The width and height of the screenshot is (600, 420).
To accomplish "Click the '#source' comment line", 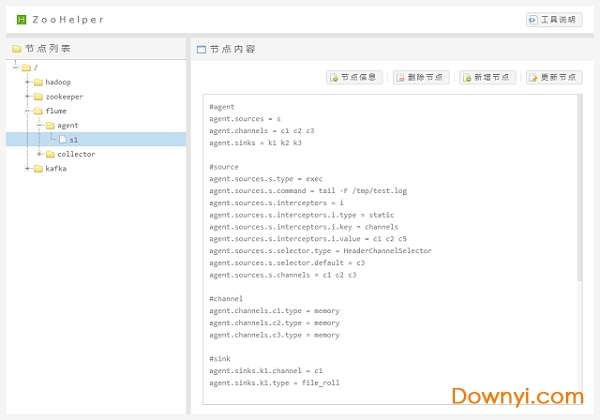I will [x=224, y=167].
